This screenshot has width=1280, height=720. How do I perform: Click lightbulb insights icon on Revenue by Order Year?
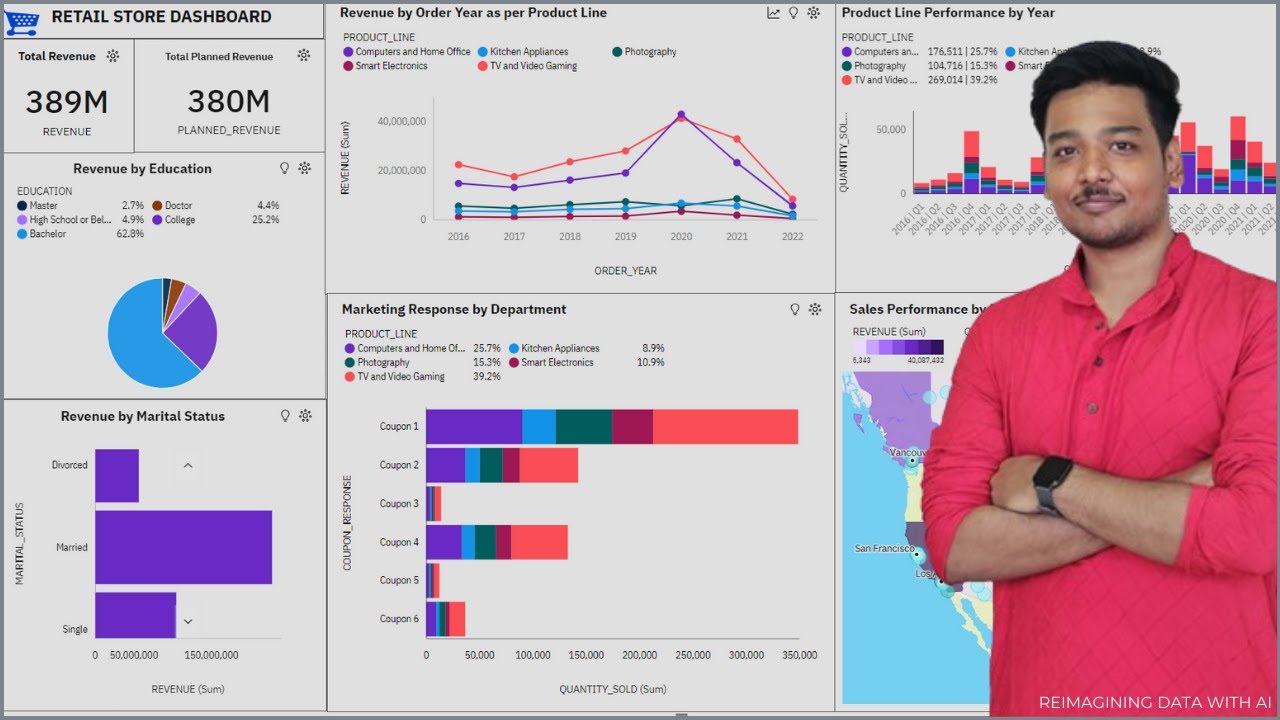tap(794, 13)
